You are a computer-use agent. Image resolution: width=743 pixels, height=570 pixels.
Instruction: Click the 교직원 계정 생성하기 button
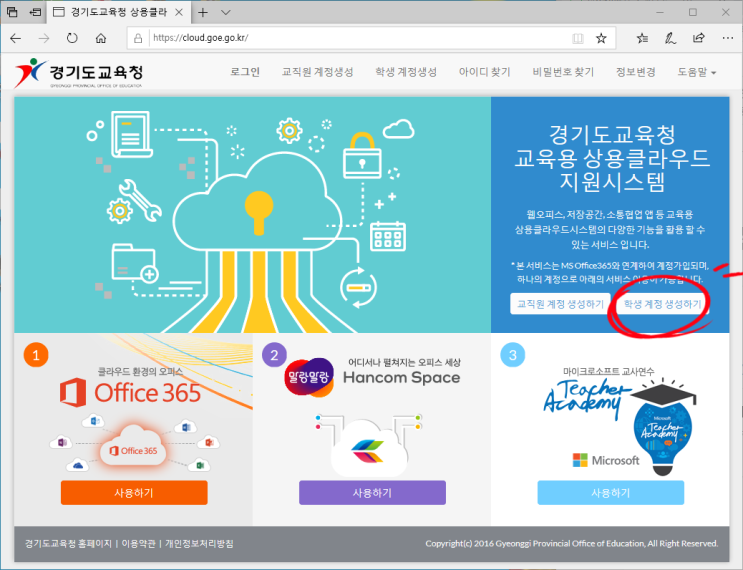point(560,304)
